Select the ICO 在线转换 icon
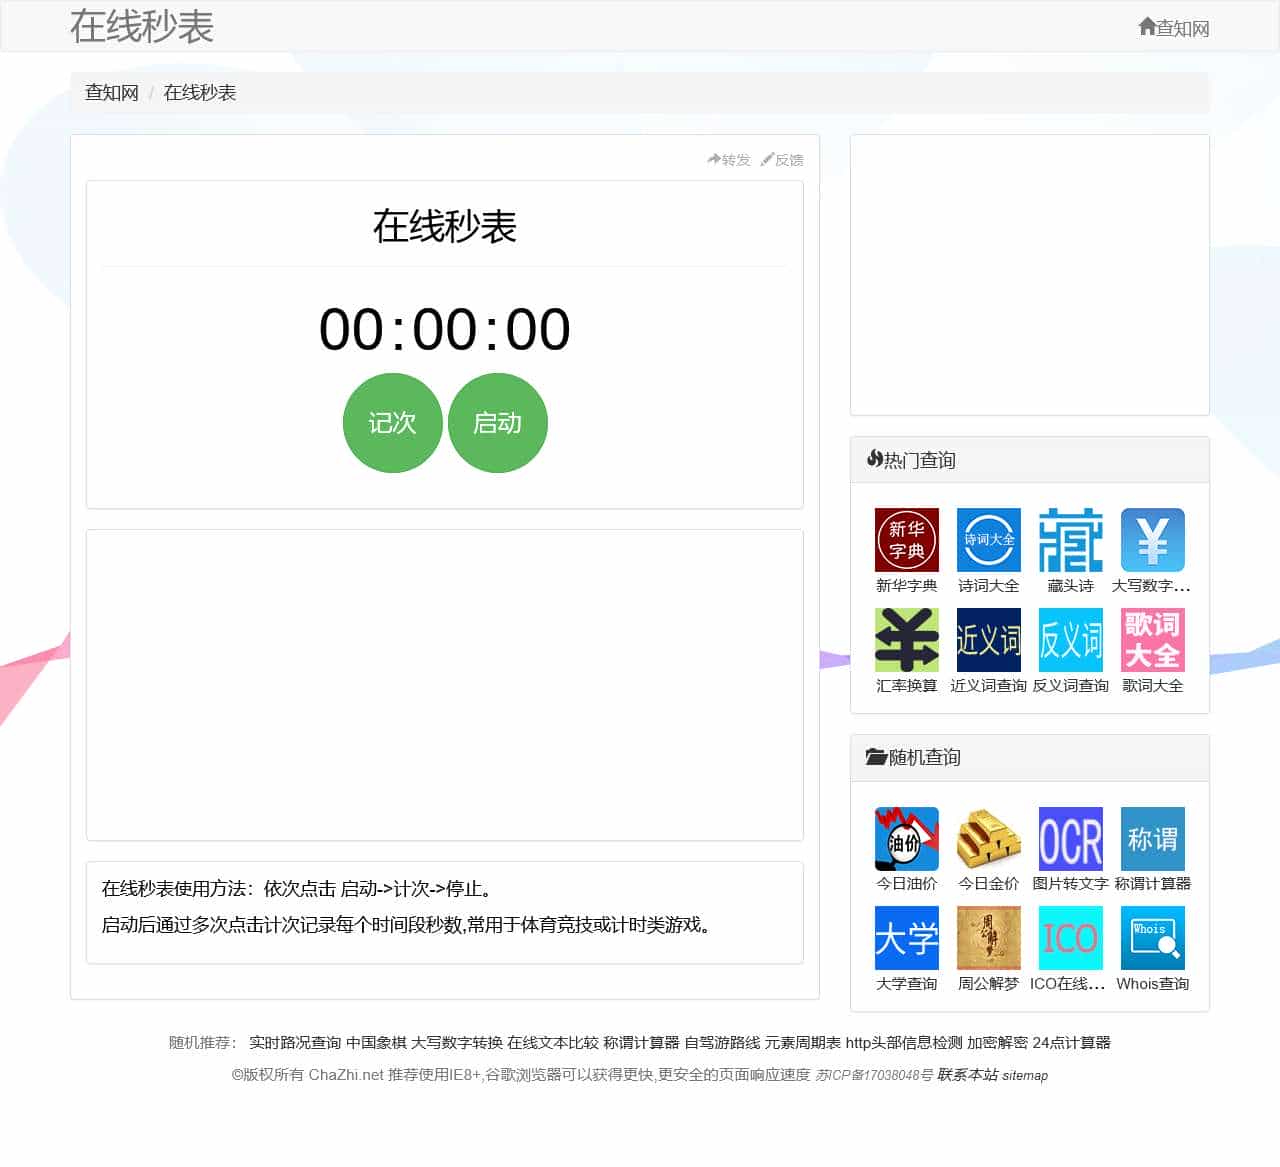 (x=1070, y=938)
